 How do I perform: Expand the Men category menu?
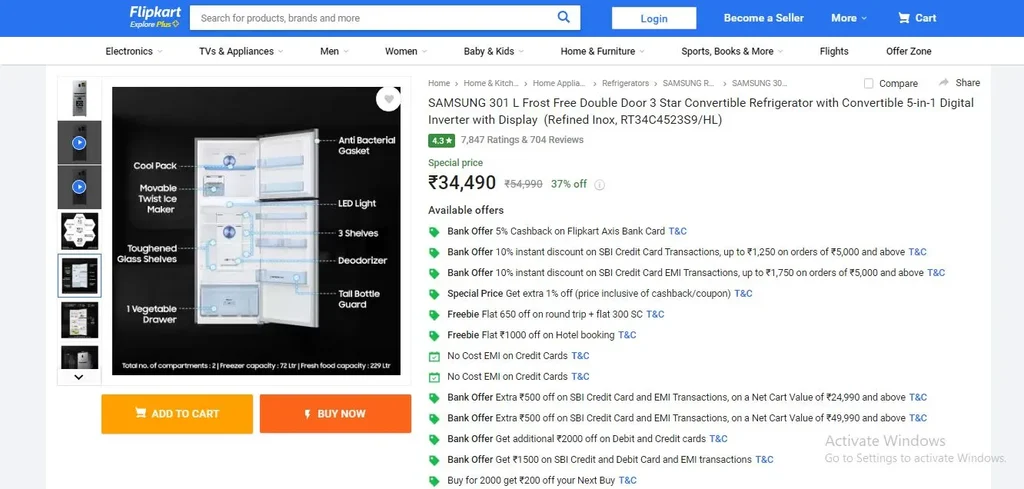[x=334, y=51]
